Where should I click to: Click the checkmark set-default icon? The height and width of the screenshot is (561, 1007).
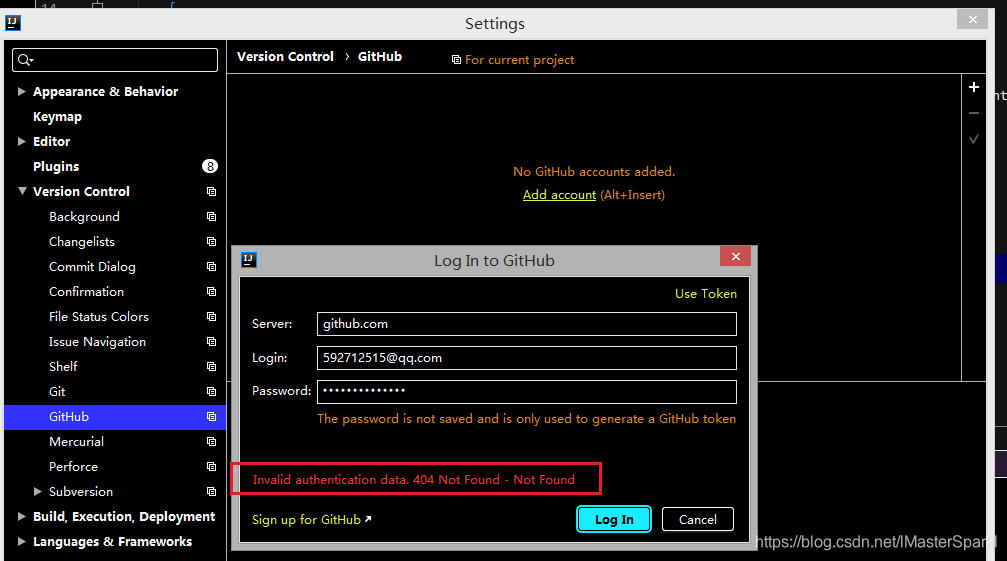974,139
